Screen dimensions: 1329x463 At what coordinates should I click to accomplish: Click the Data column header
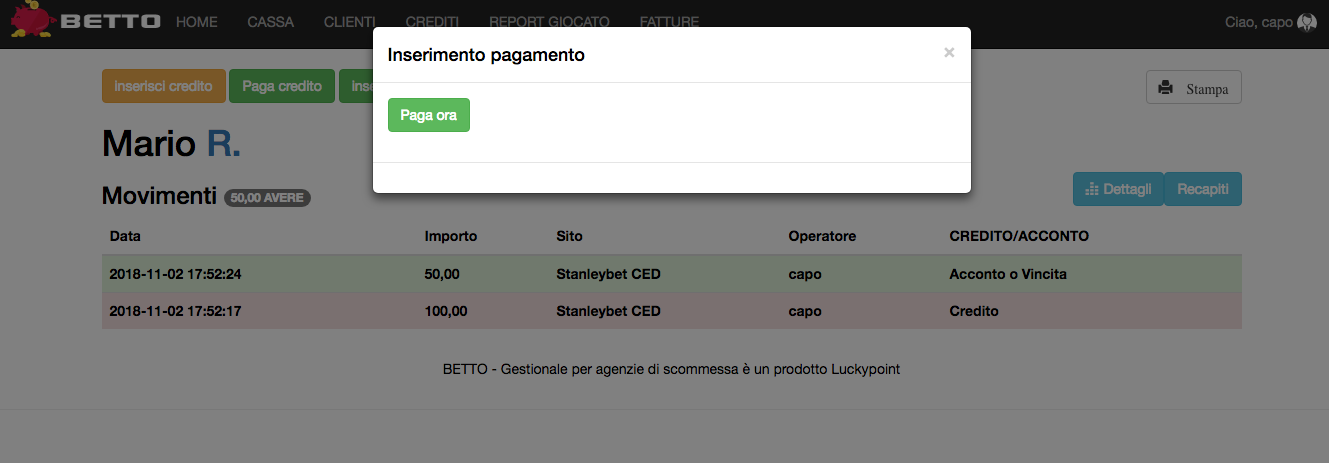(x=125, y=237)
